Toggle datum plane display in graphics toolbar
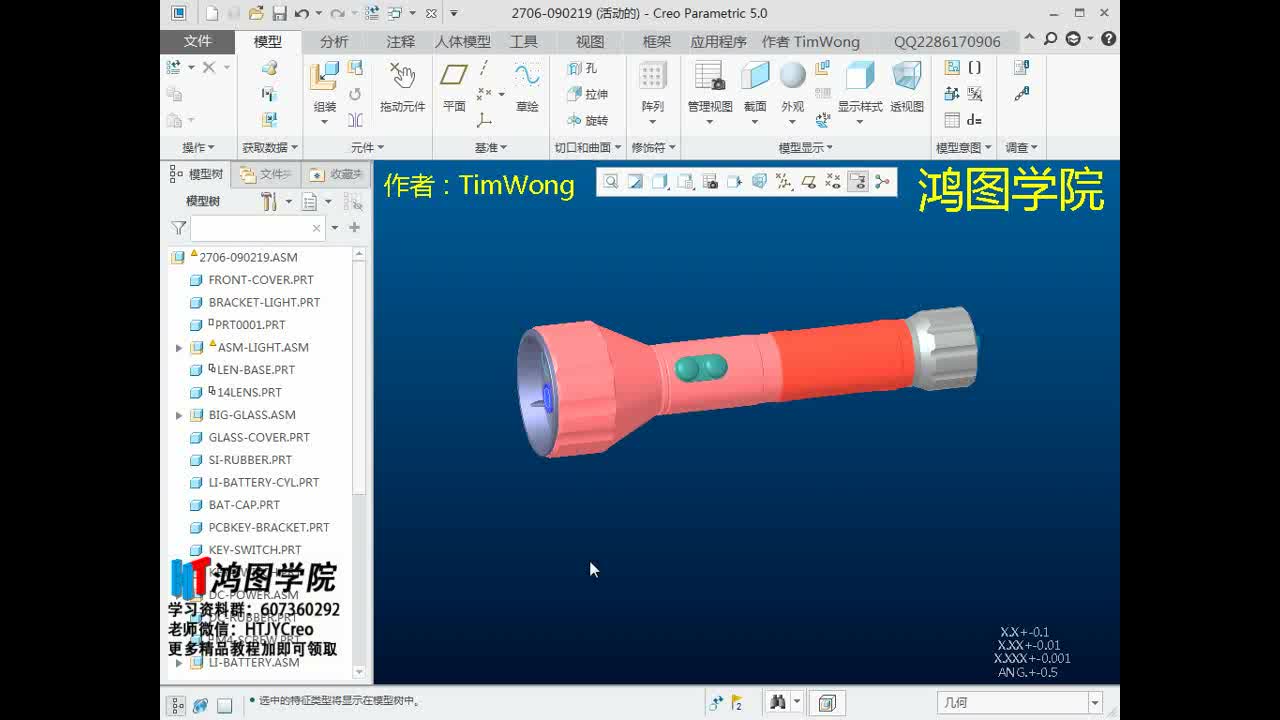Image resolution: width=1280 pixels, height=720 pixels. pyautogui.click(x=808, y=182)
